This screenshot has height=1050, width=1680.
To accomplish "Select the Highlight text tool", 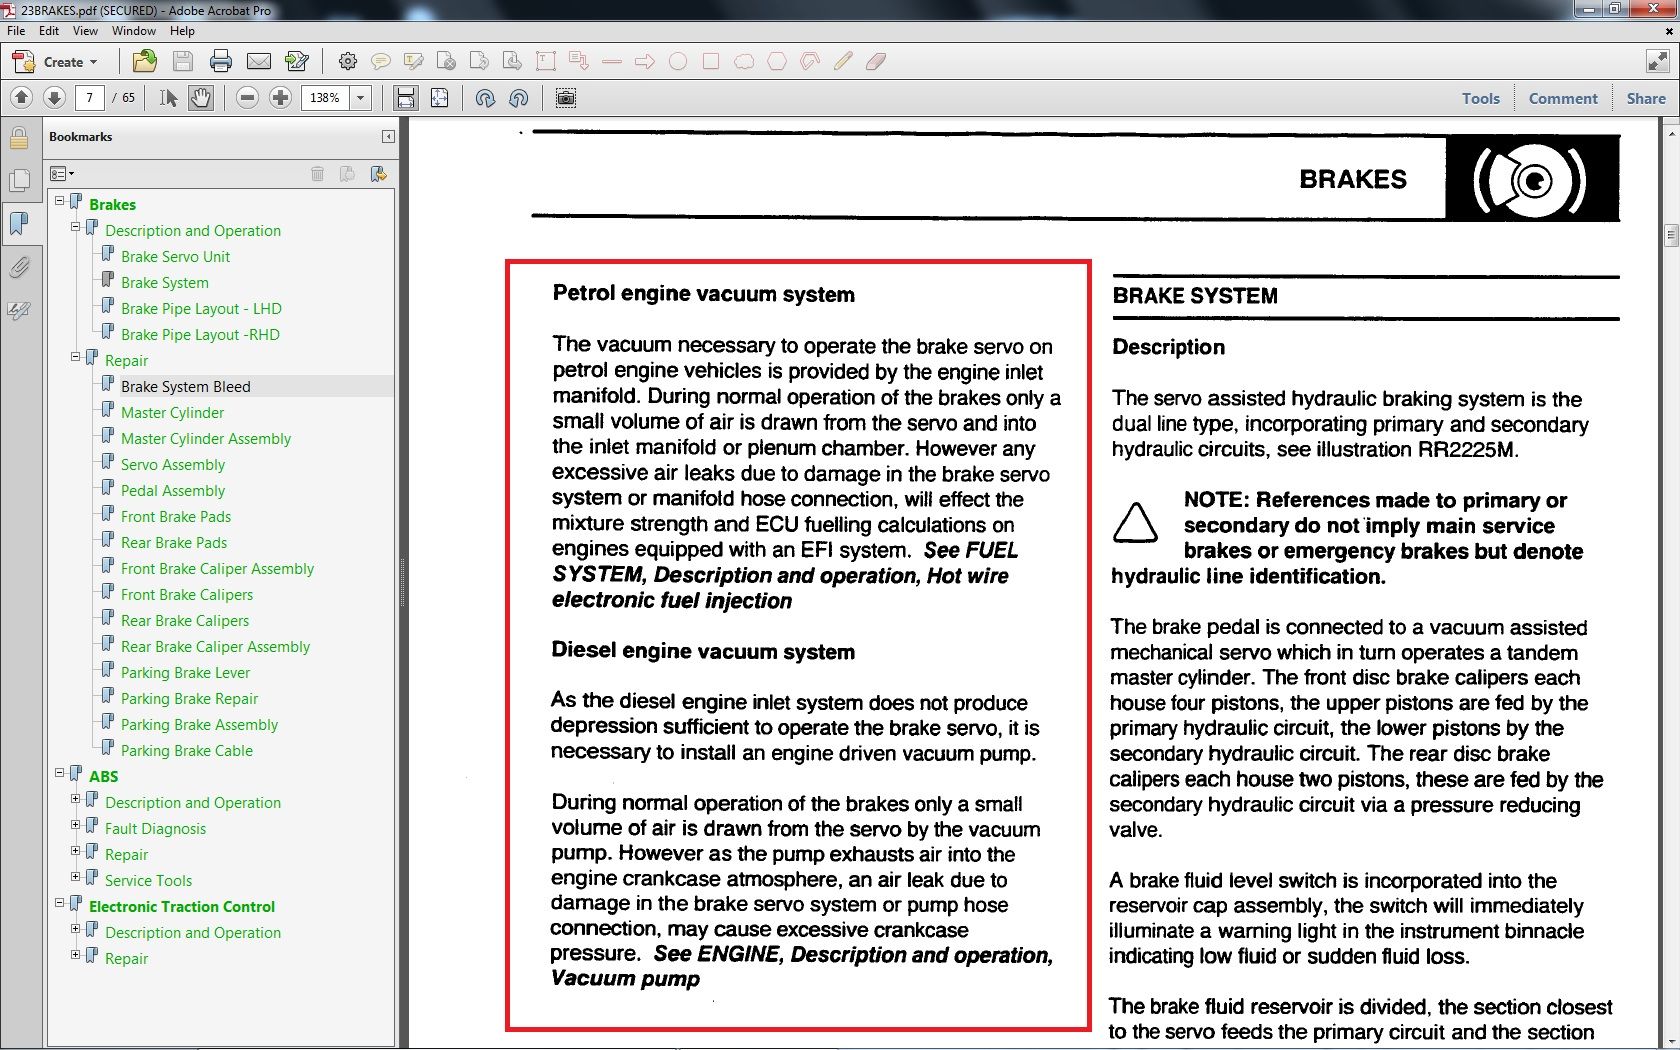I will click(413, 62).
